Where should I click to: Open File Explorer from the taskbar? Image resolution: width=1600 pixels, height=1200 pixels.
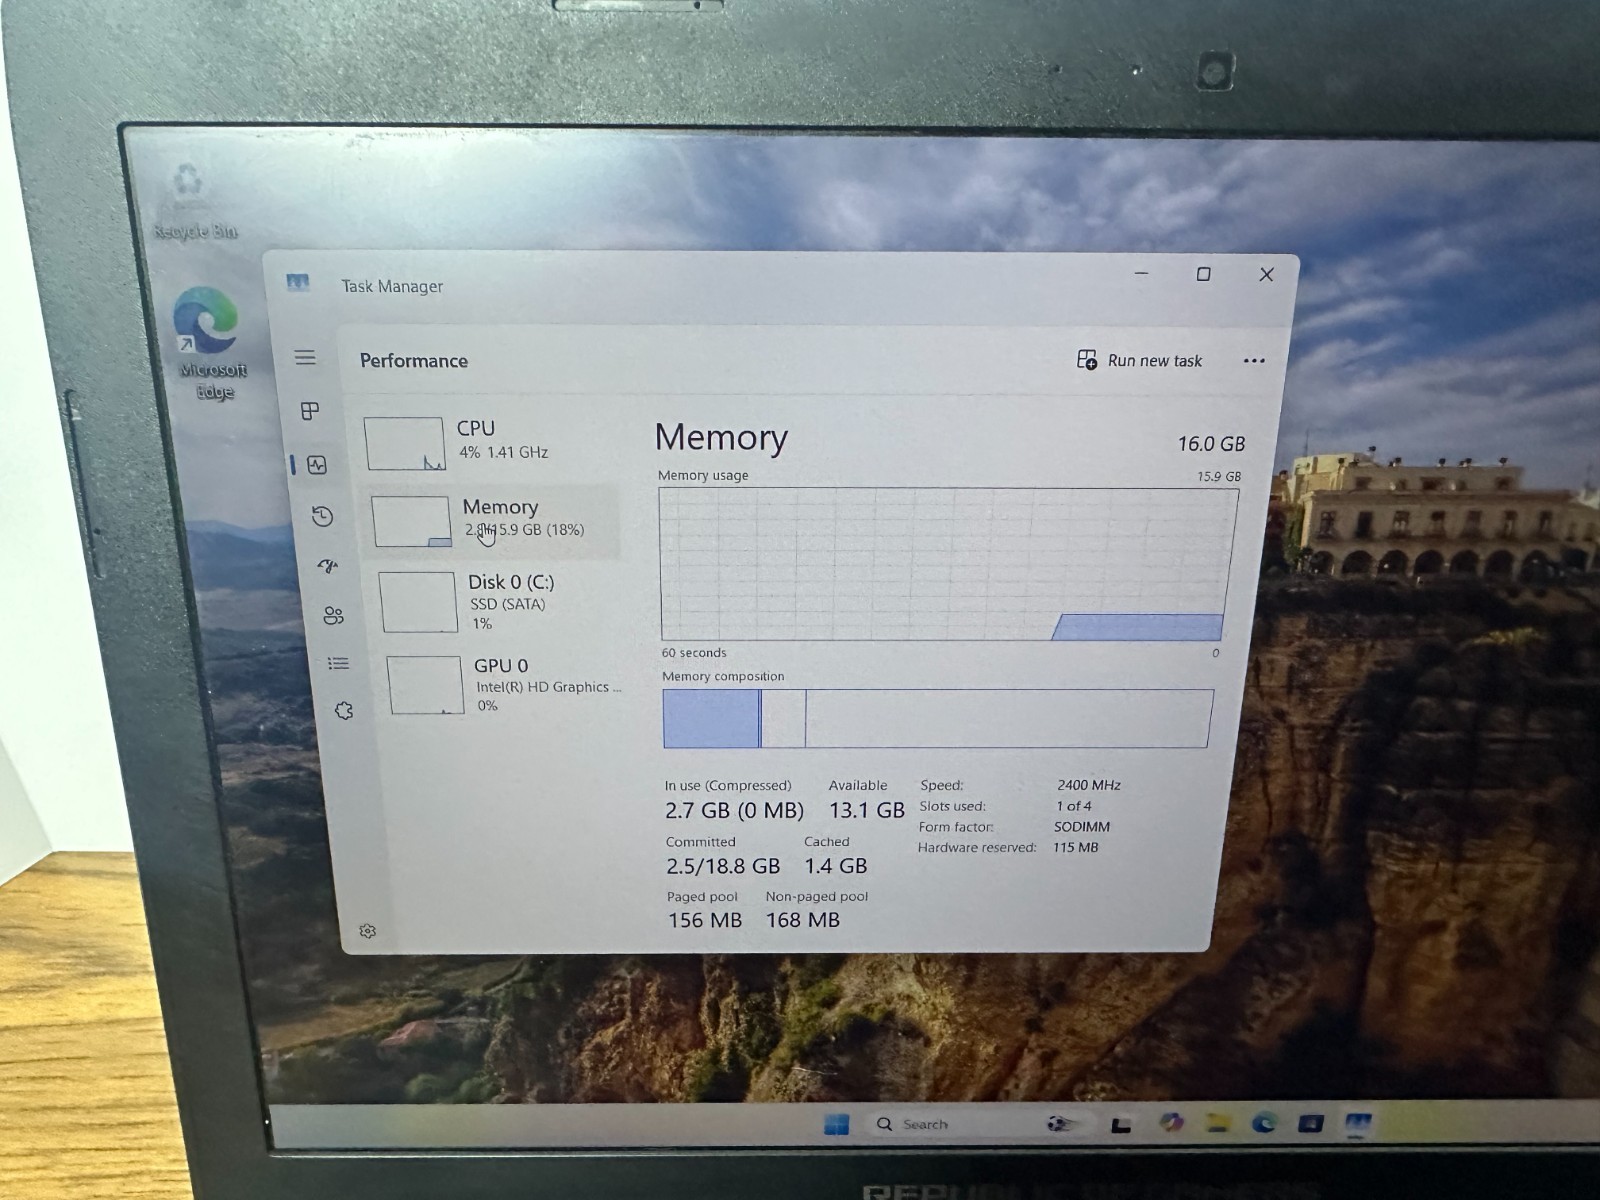pyautogui.click(x=1217, y=1123)
